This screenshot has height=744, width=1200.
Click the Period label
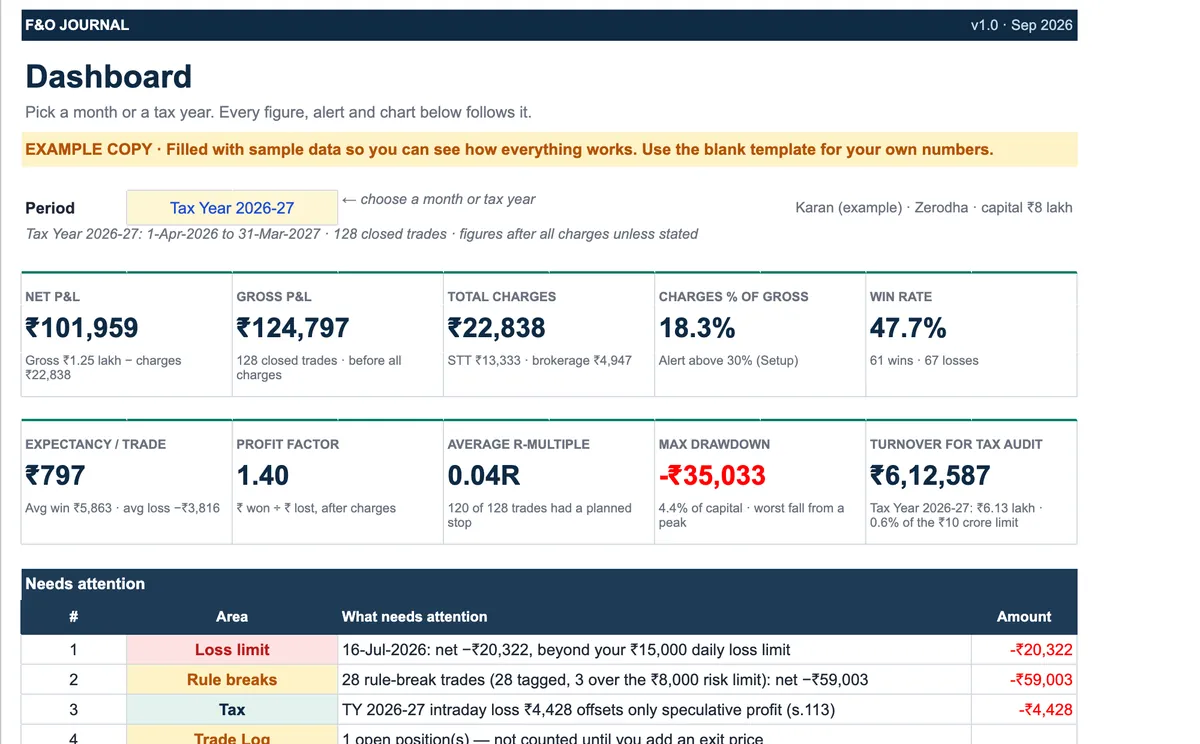(x=50, y=208)
